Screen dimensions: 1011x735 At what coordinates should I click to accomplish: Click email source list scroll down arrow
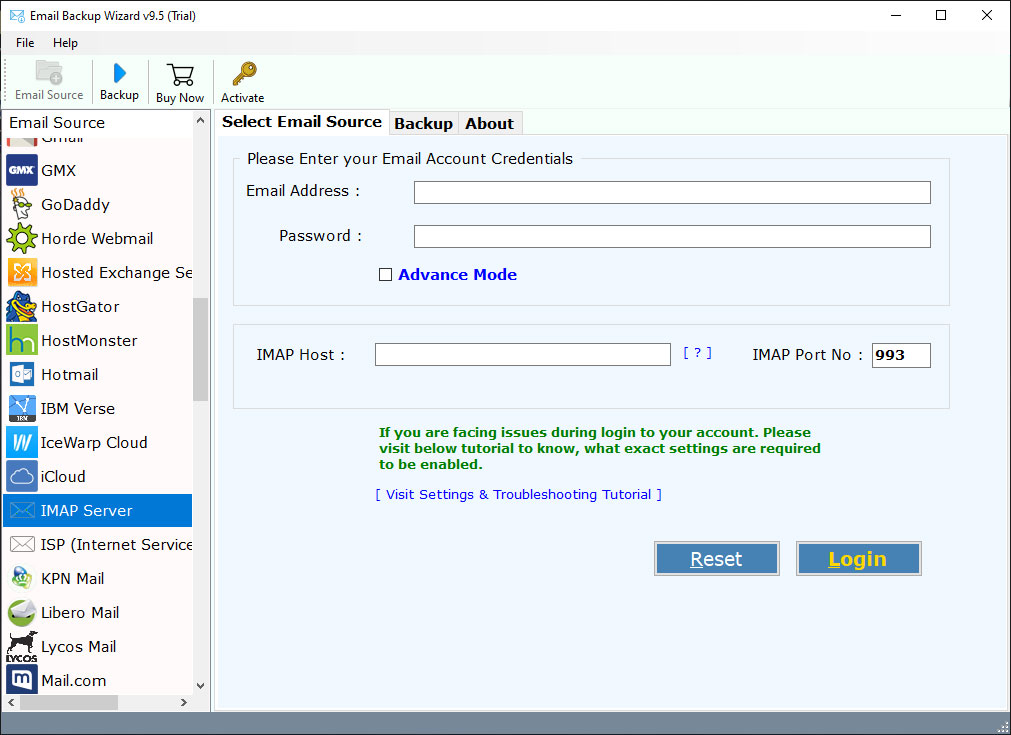pyautogui.click(x=201, y=686)
